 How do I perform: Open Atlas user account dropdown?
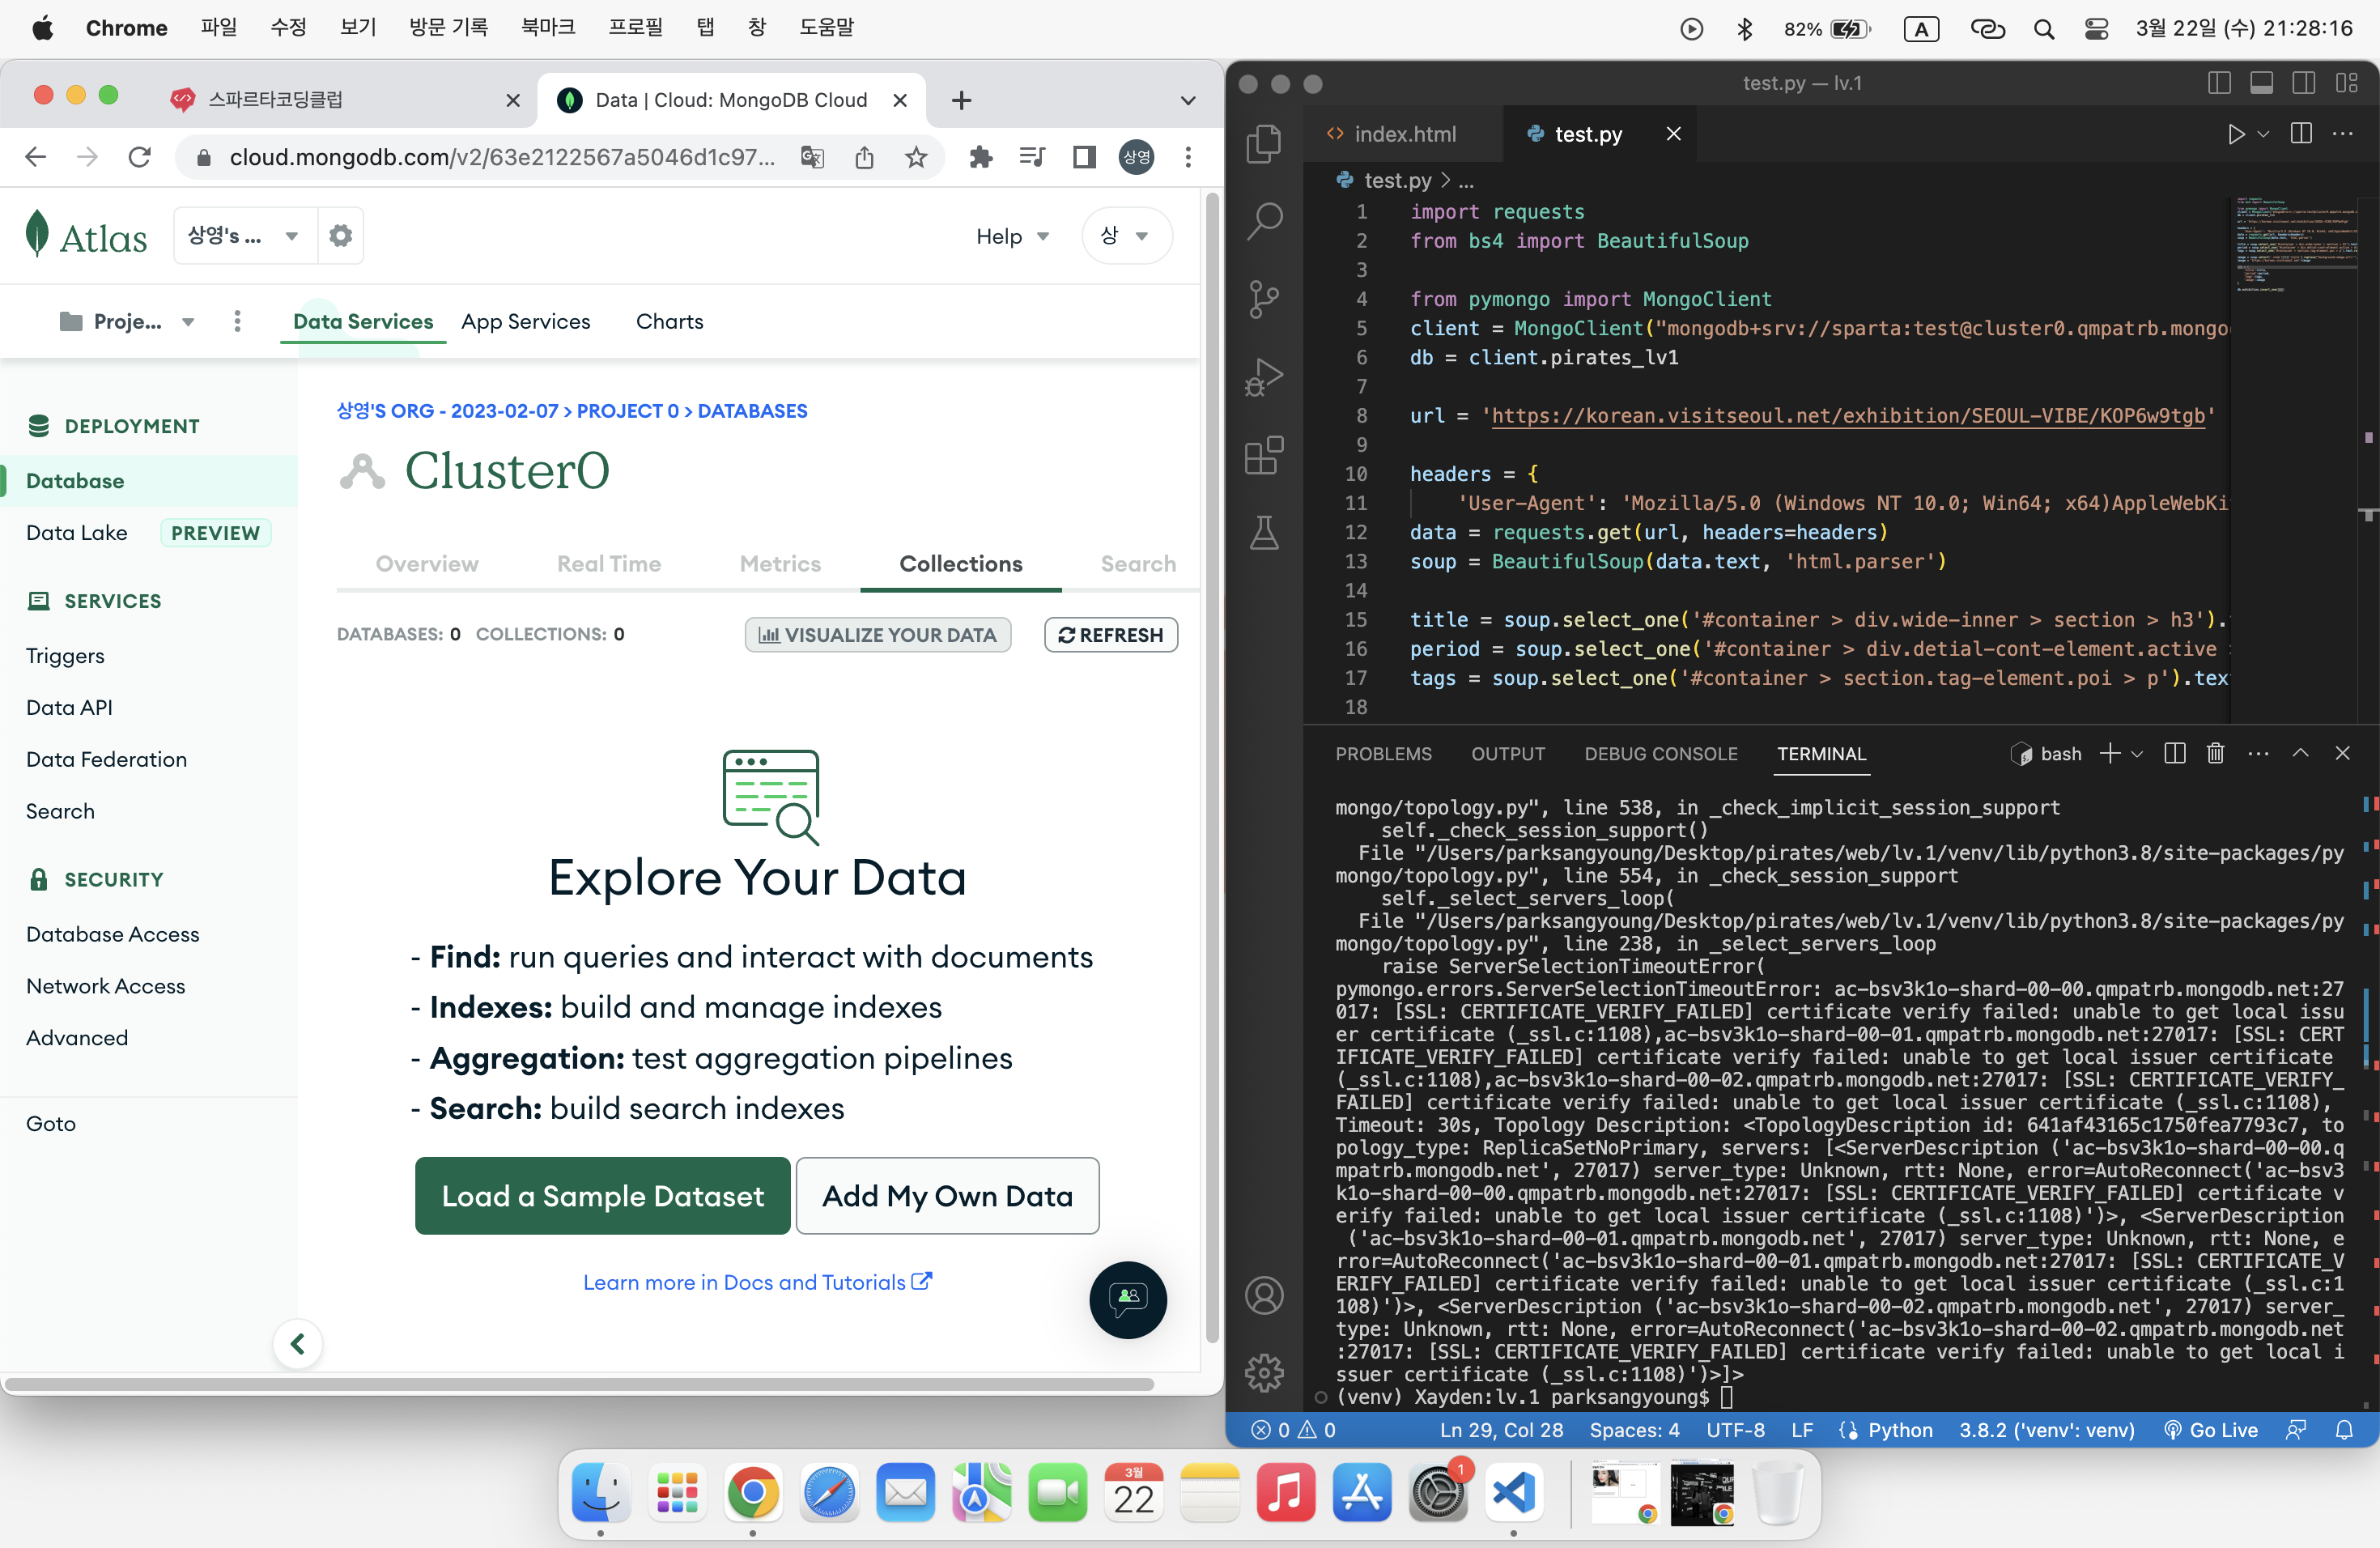pyautogui.click(x=1127, y=236)
